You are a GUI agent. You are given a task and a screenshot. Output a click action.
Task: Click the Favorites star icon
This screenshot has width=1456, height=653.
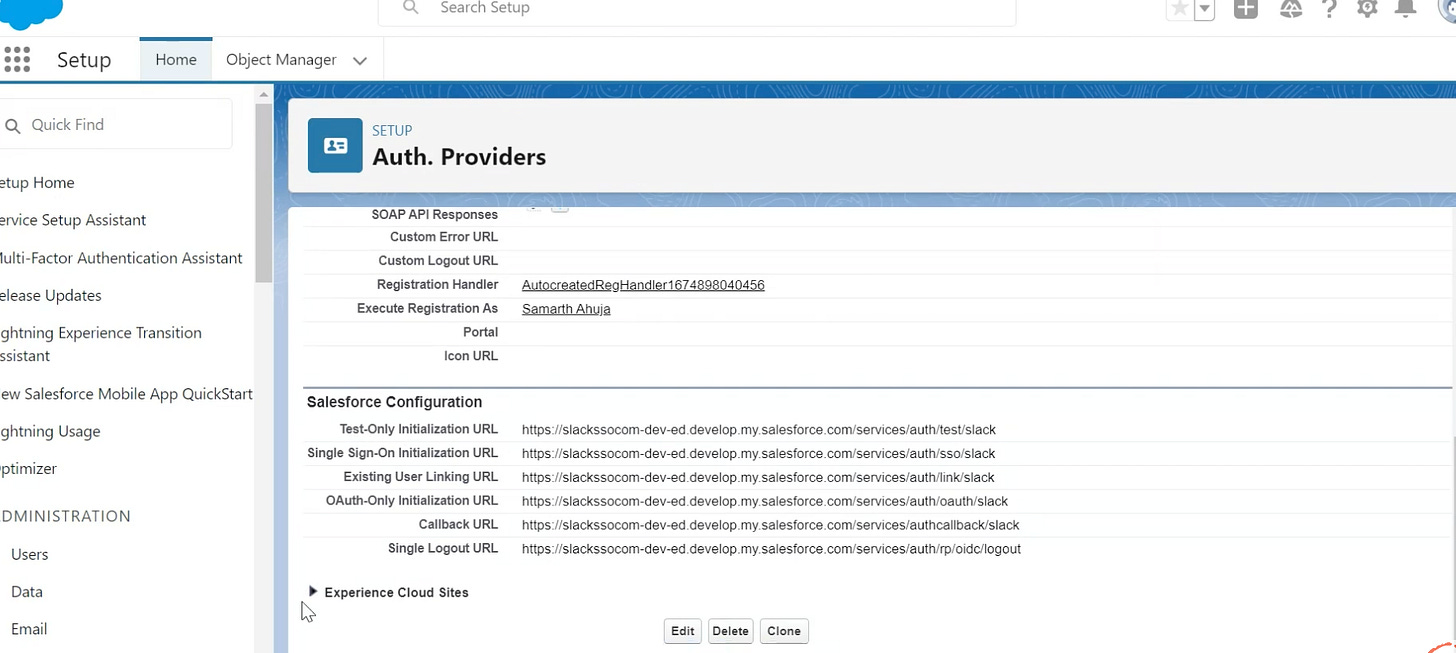(1180, 8)
